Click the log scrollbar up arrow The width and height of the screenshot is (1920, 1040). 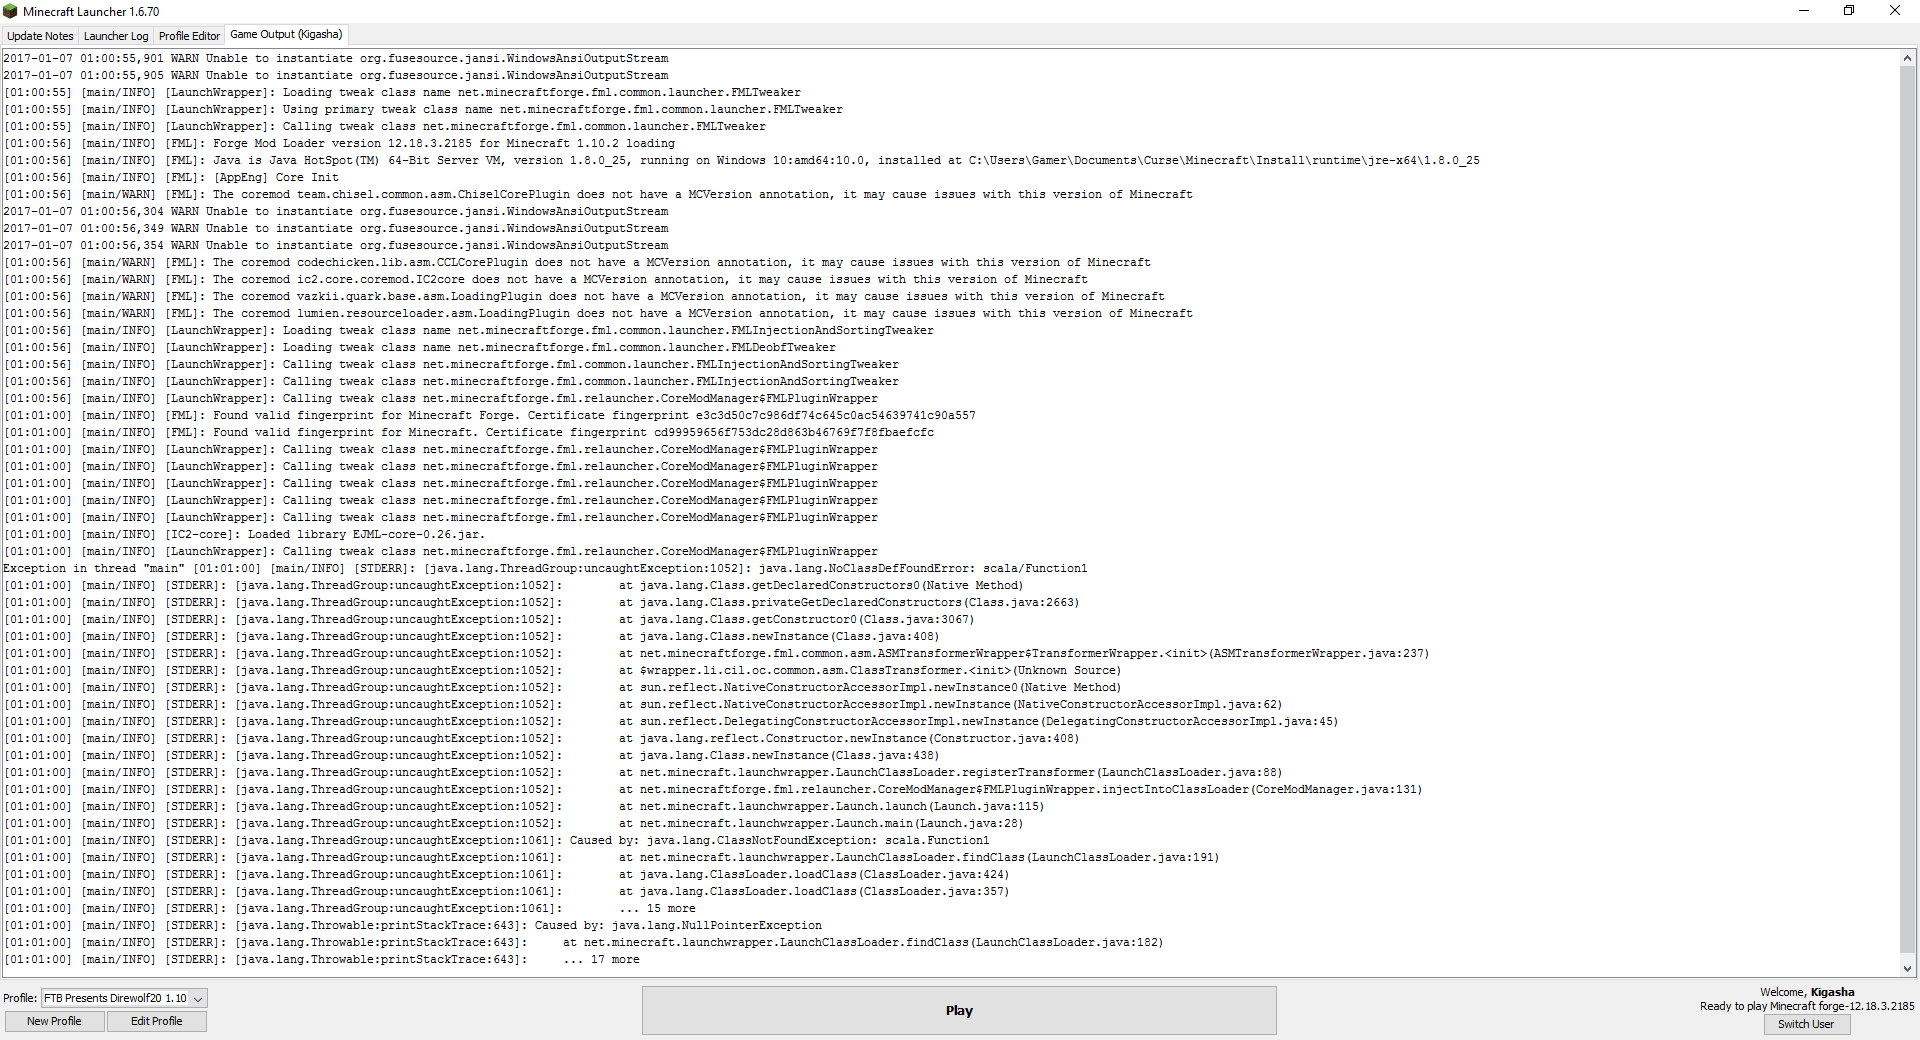click(1907, 59)
